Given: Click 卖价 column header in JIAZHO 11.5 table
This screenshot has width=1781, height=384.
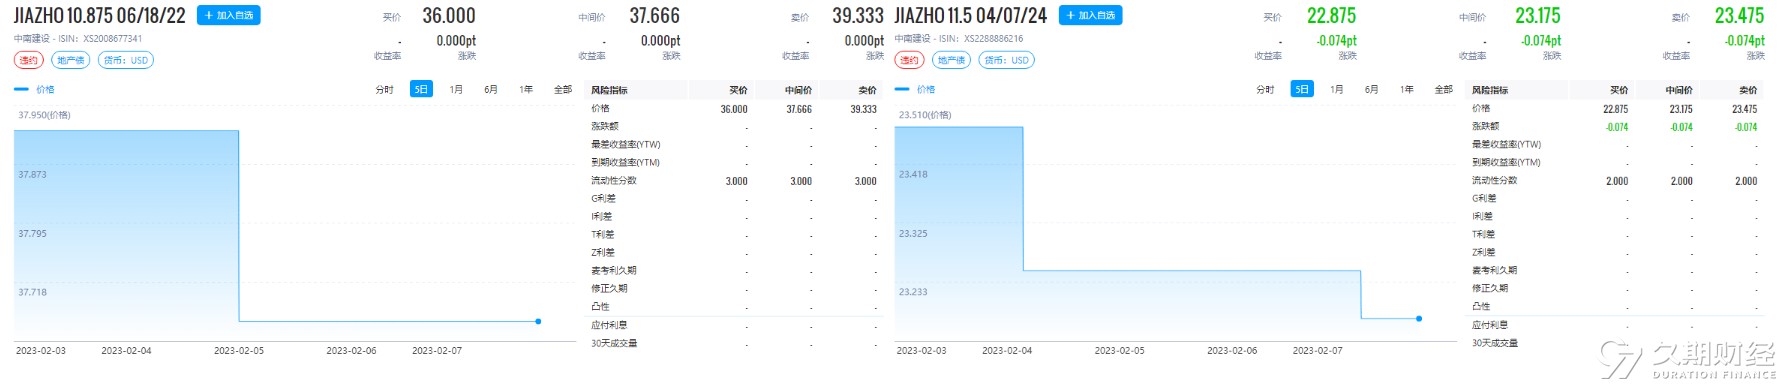Looking at the screenshot, I should [x=1748, y=90].
